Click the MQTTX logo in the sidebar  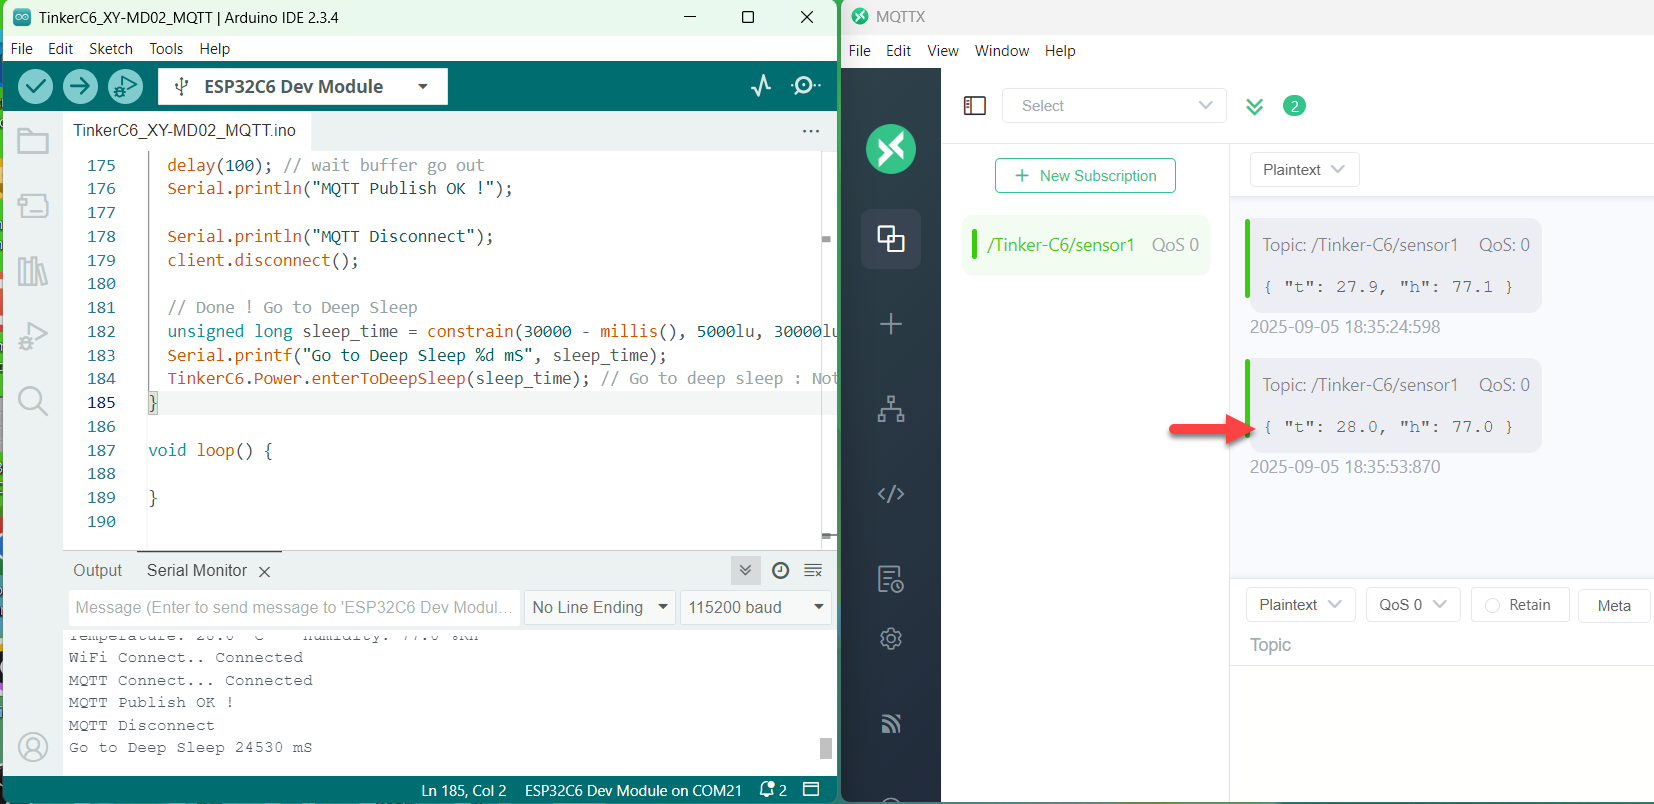pos(891,149)
